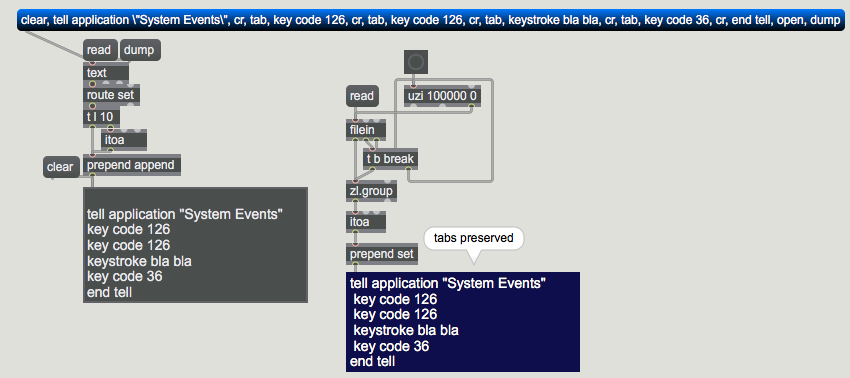Click the bang button above uzi
Image resolution: width=850 pixels, height=378 pixels.
pos(416,62)
